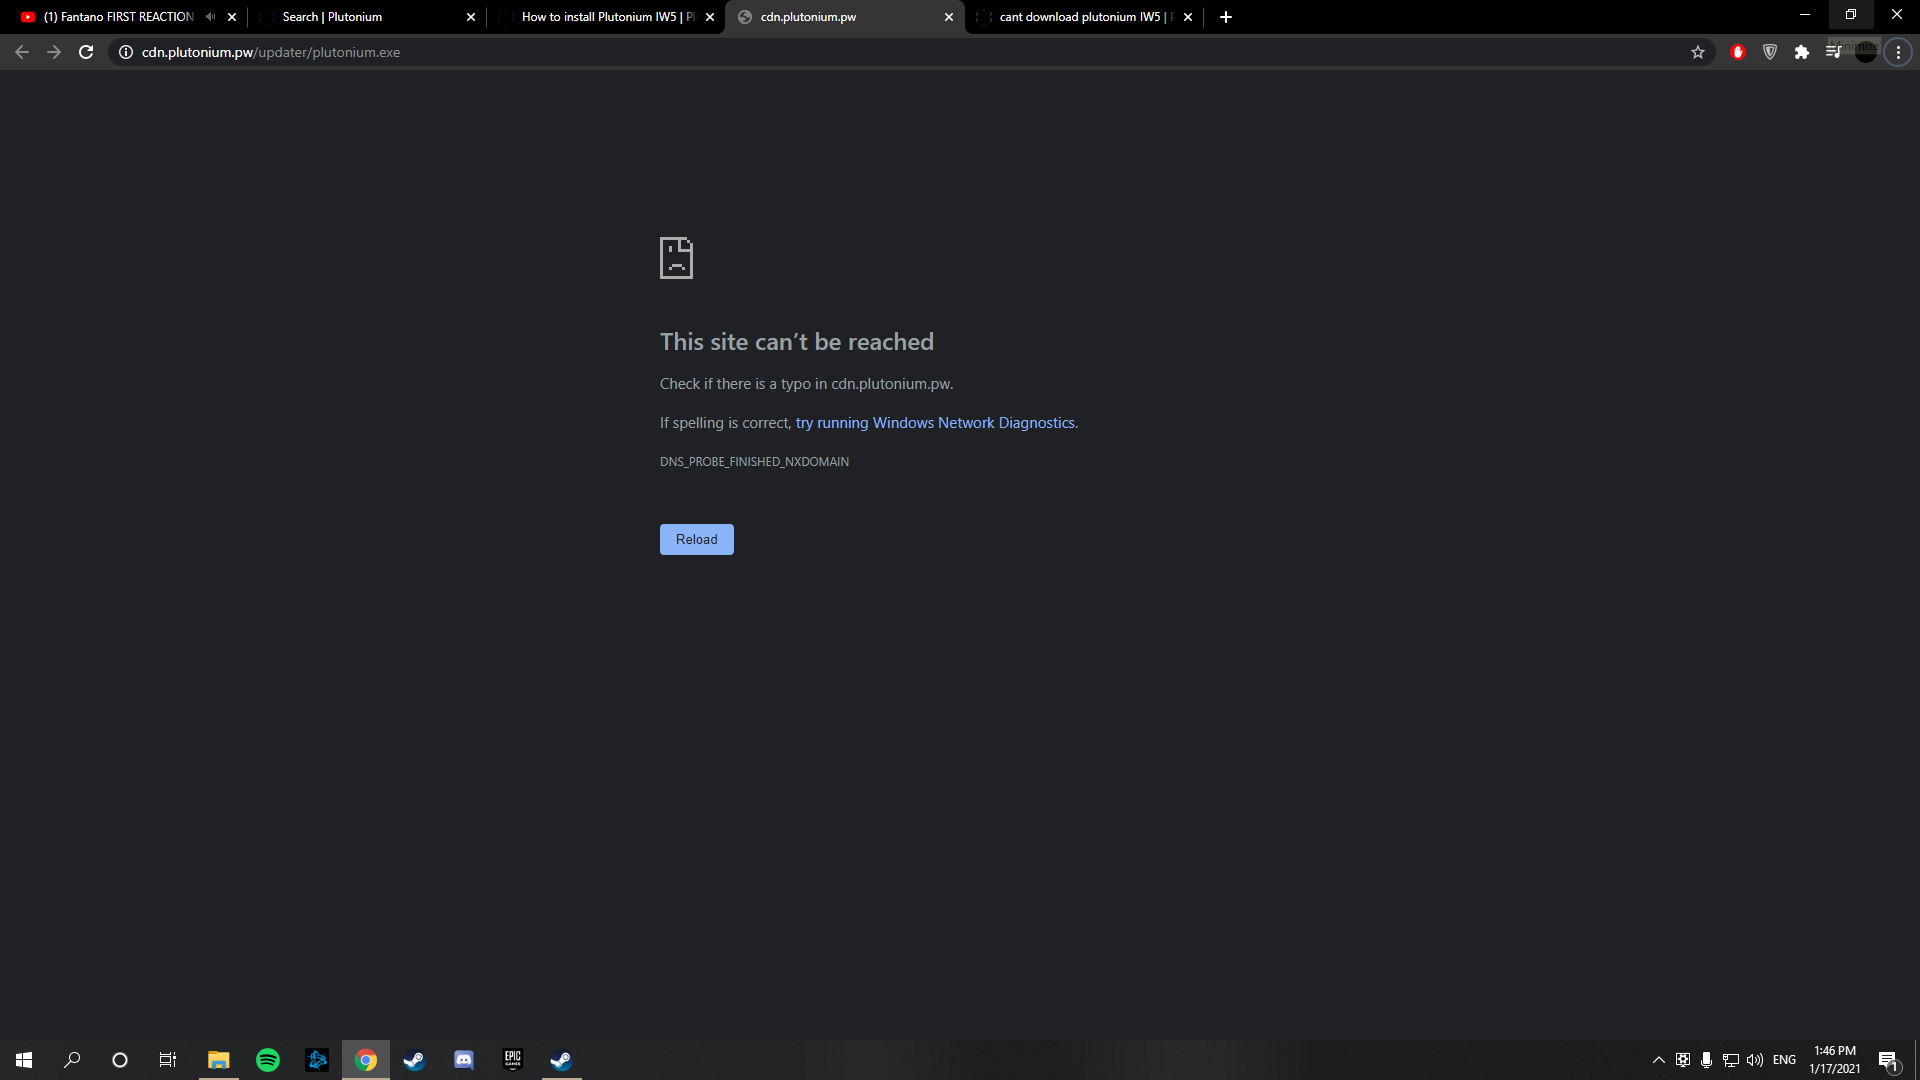The image size is (1920, 1080).
Task: Click the browser forward arrow
Action: click(54, 52)
